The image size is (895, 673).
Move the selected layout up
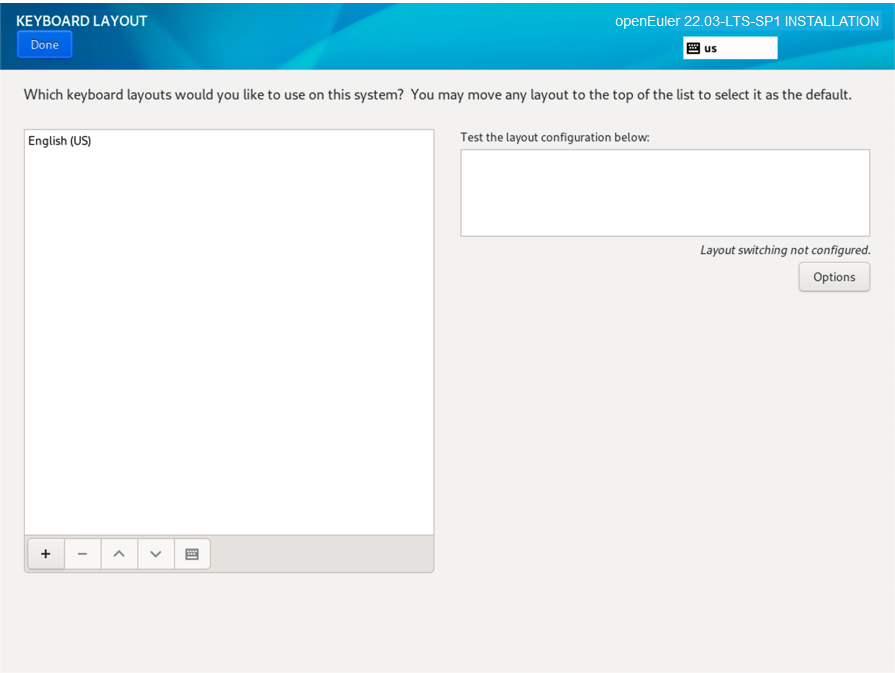(x=119, y=554)
